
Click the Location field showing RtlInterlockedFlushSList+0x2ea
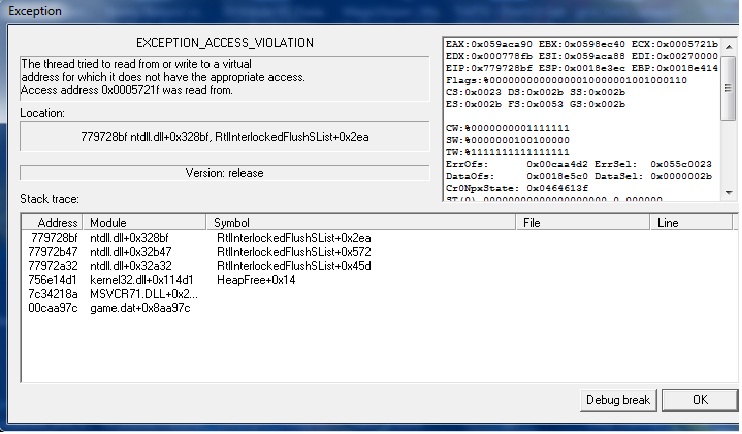point(225,137)
